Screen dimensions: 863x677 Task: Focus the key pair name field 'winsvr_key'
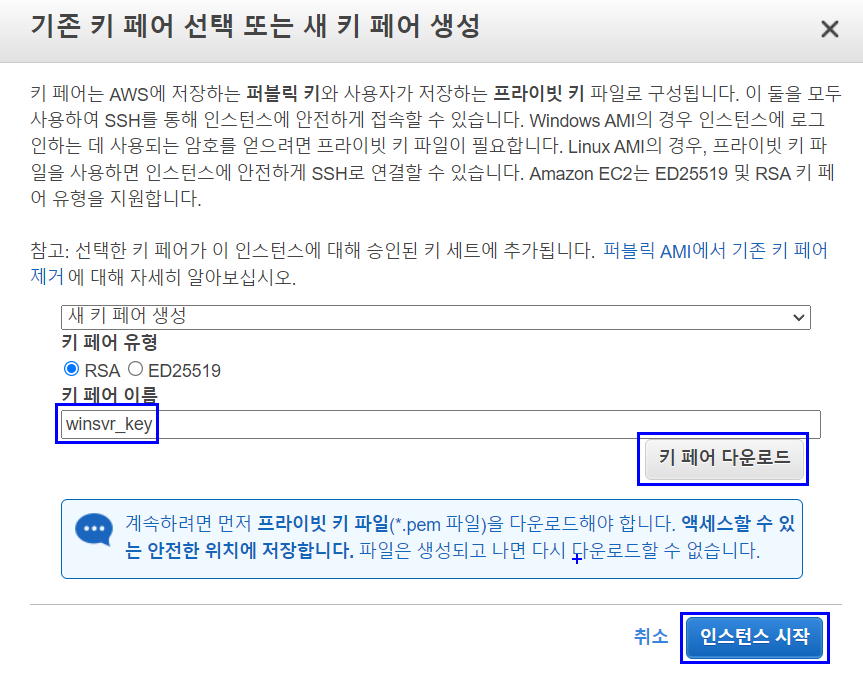click(x=440, y=424)
